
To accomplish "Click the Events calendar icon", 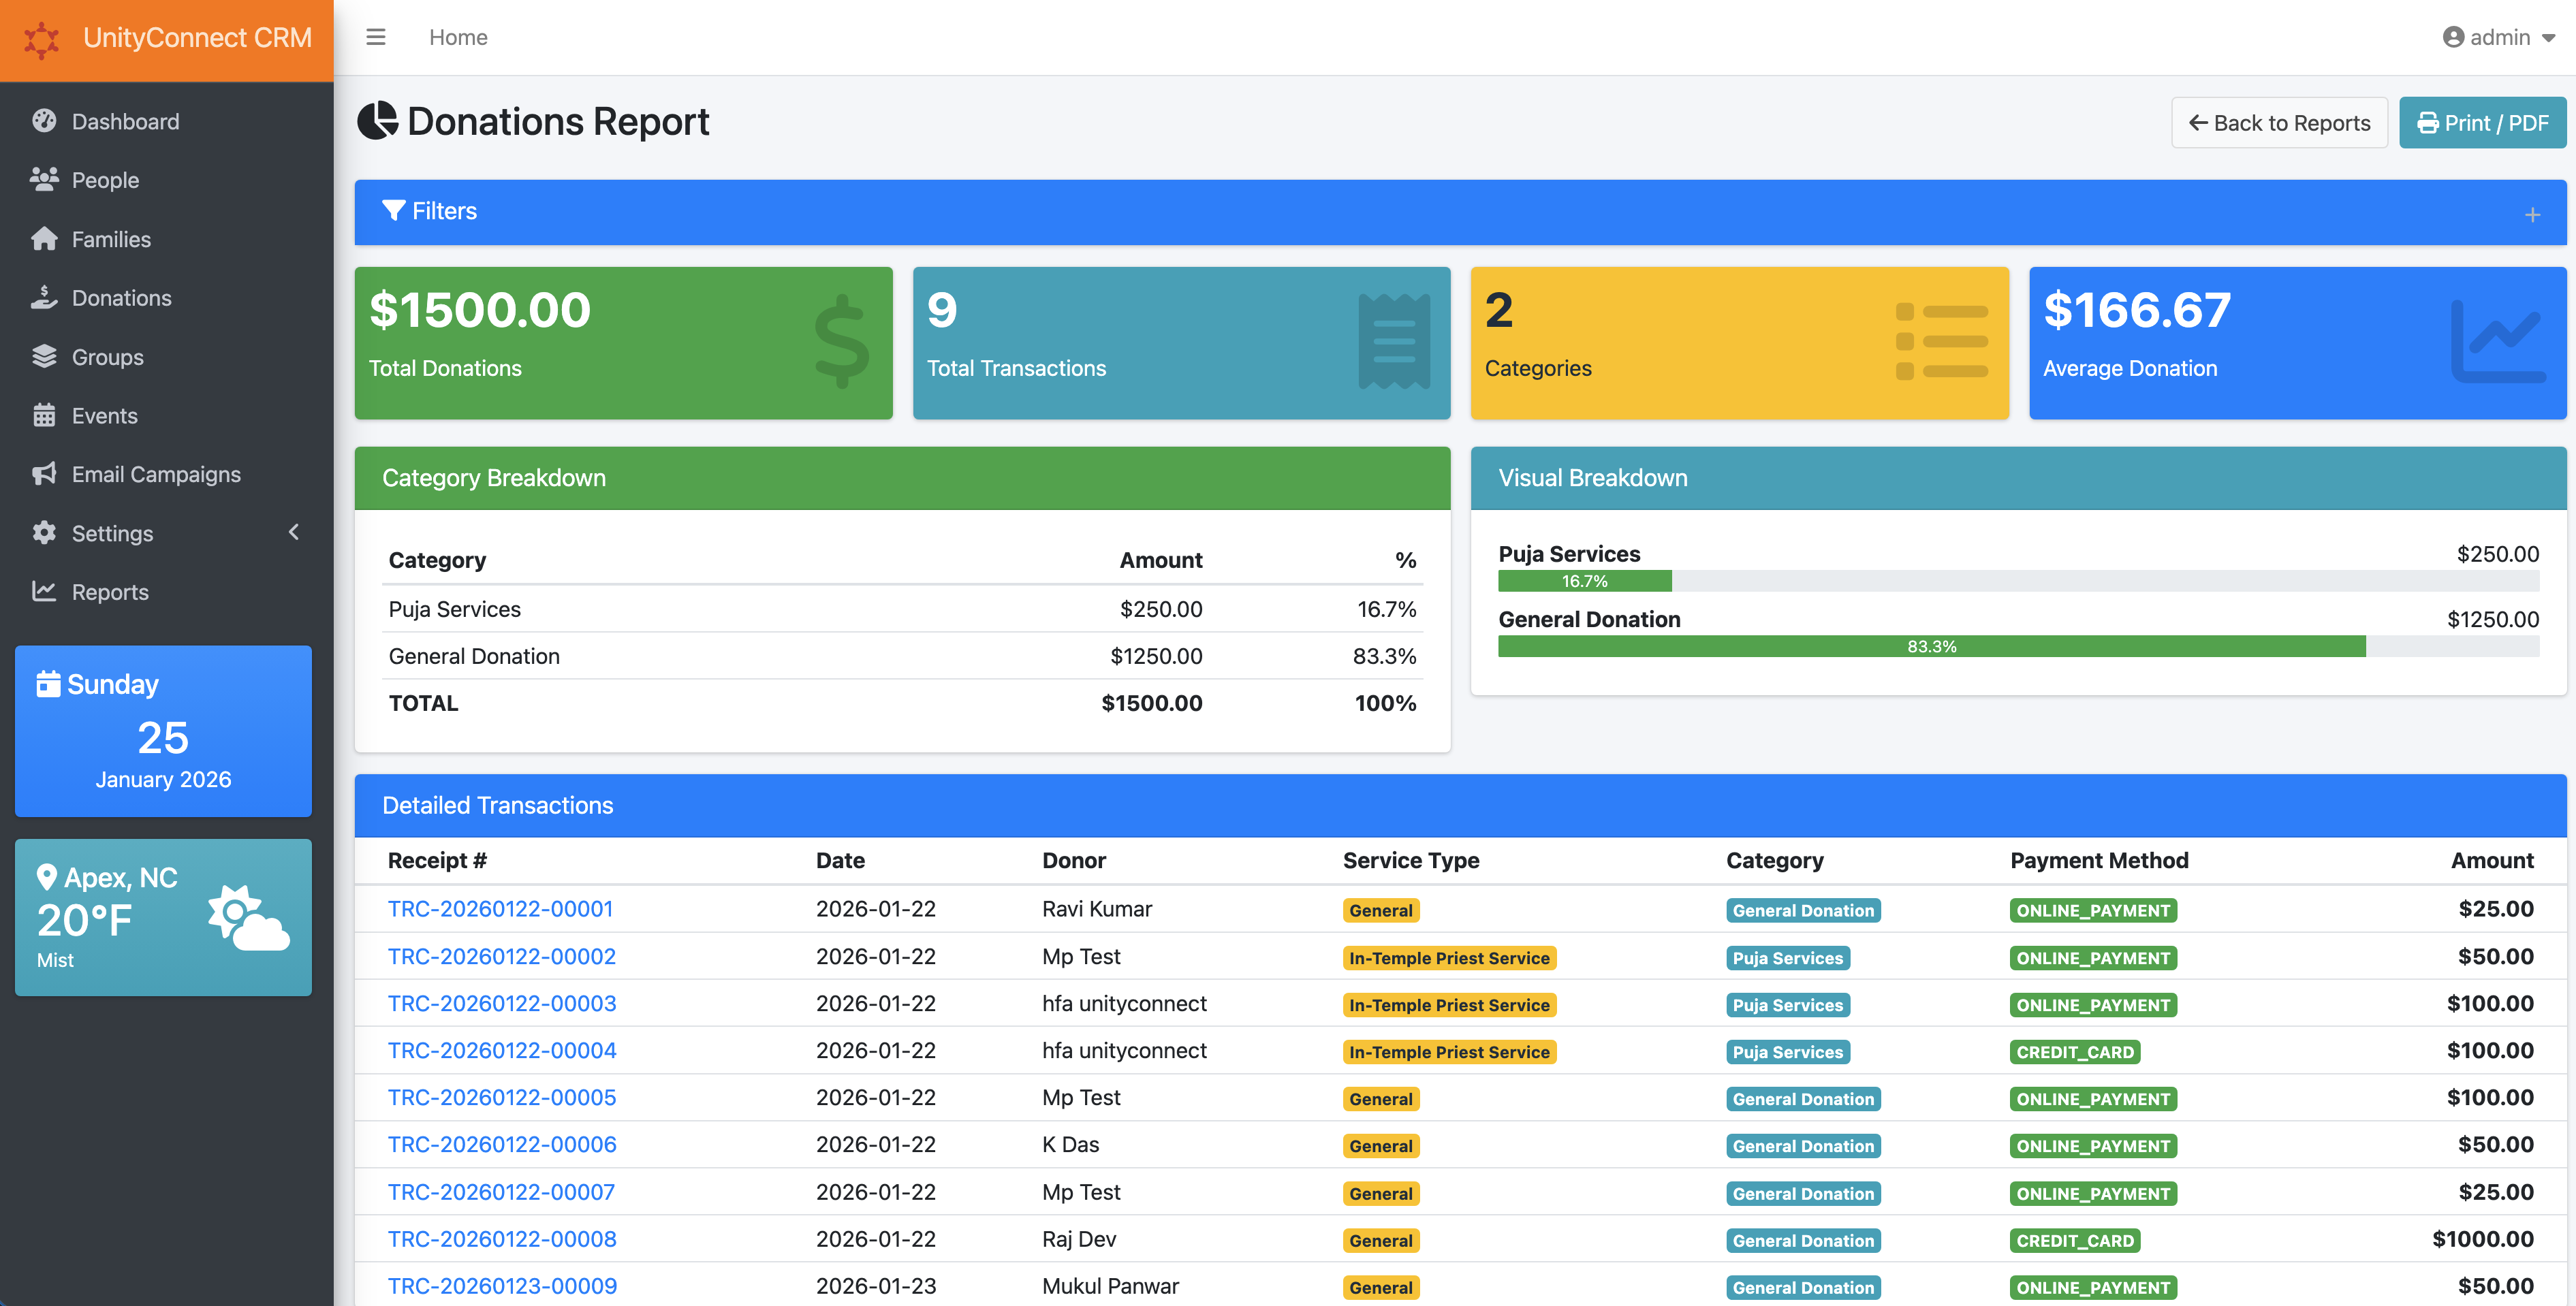I will tap(44, 415).
